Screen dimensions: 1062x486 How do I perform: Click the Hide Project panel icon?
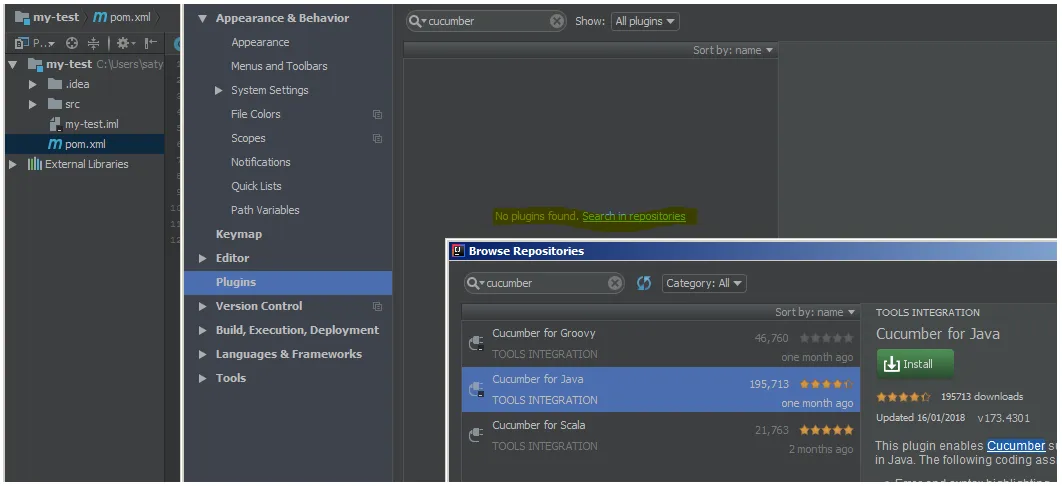point(150,43)
